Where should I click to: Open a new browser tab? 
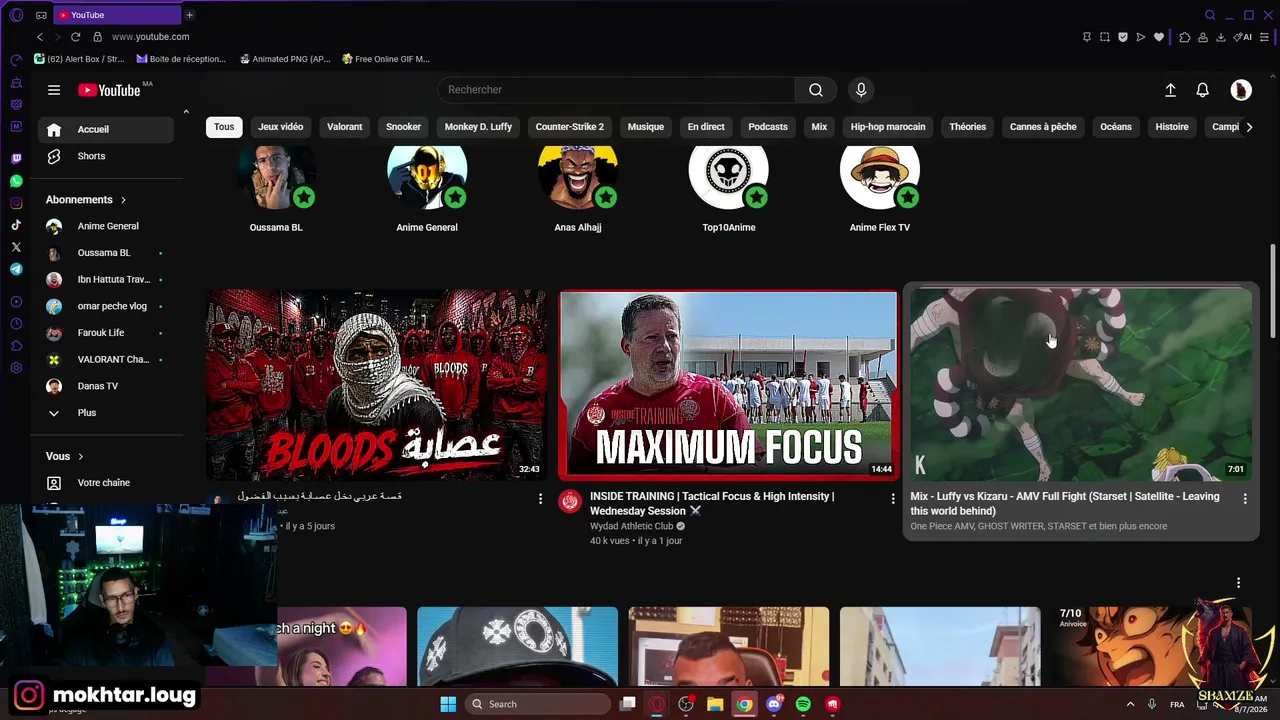click(x=189, y=15)
